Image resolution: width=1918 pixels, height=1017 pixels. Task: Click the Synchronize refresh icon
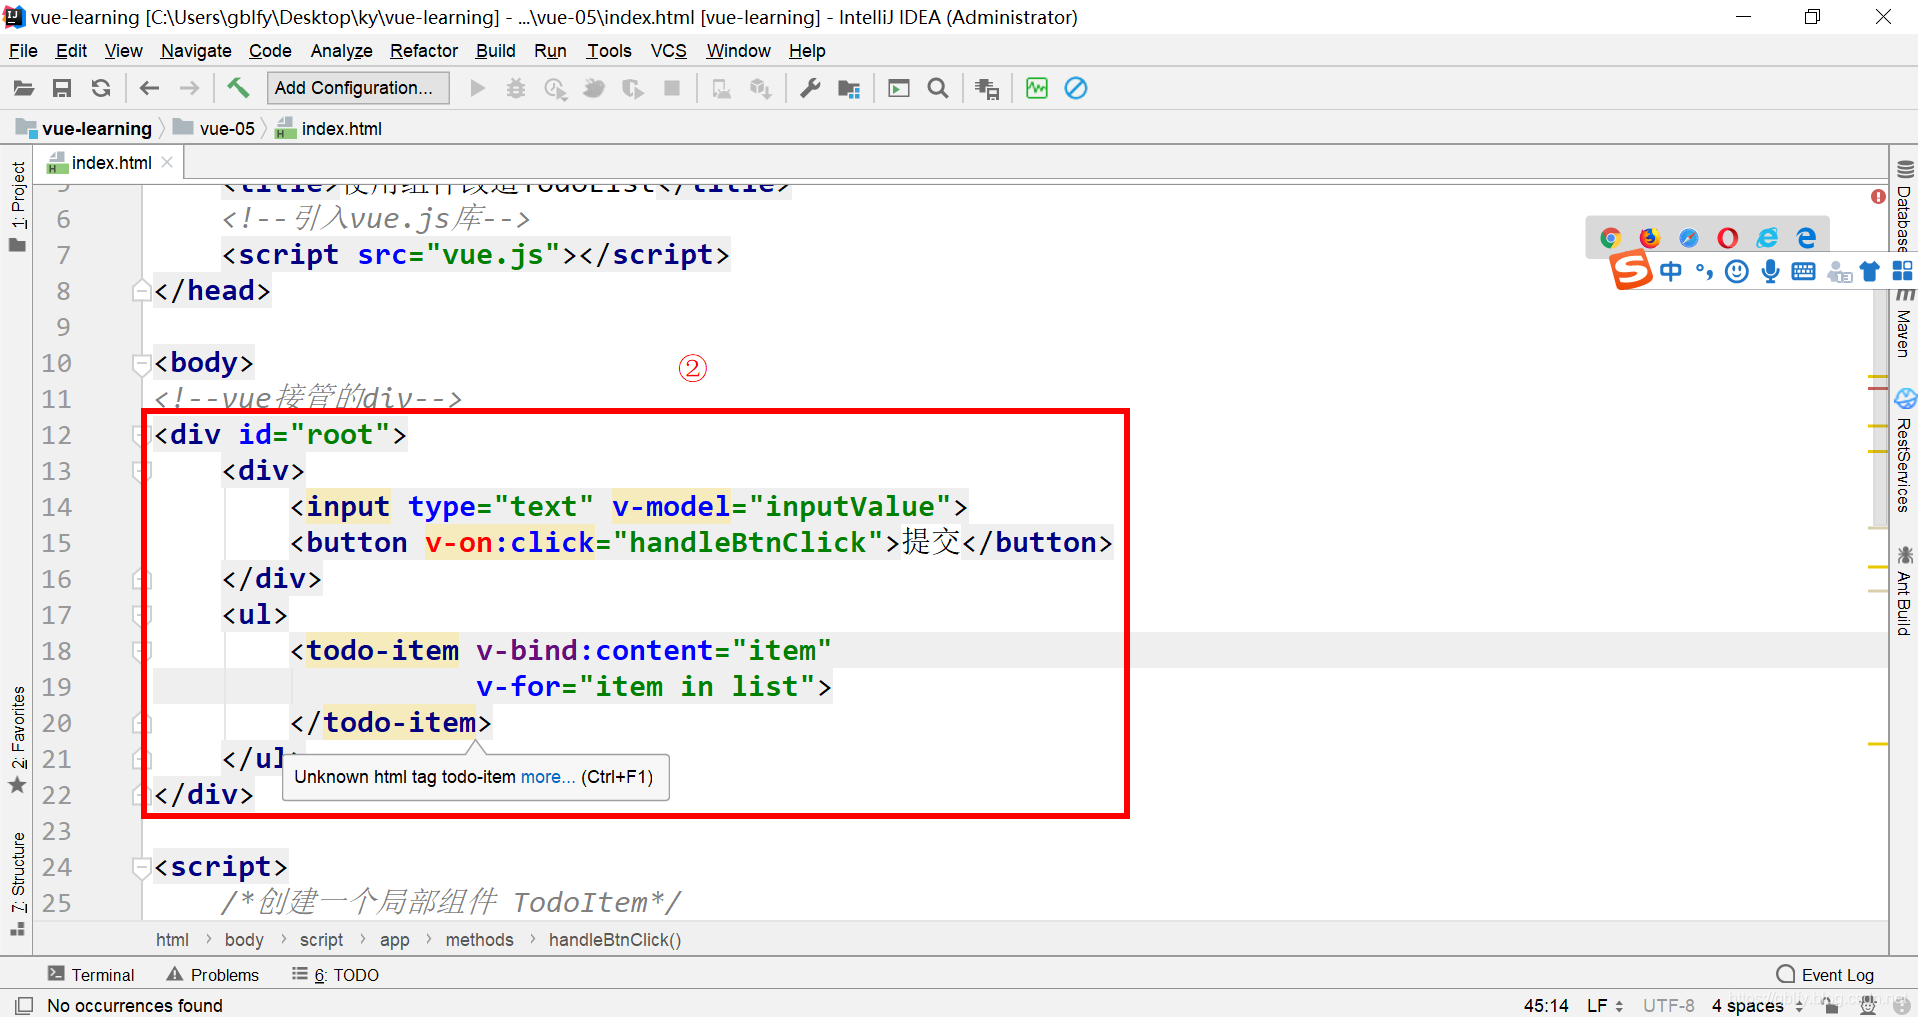click(x=101, y=88)
